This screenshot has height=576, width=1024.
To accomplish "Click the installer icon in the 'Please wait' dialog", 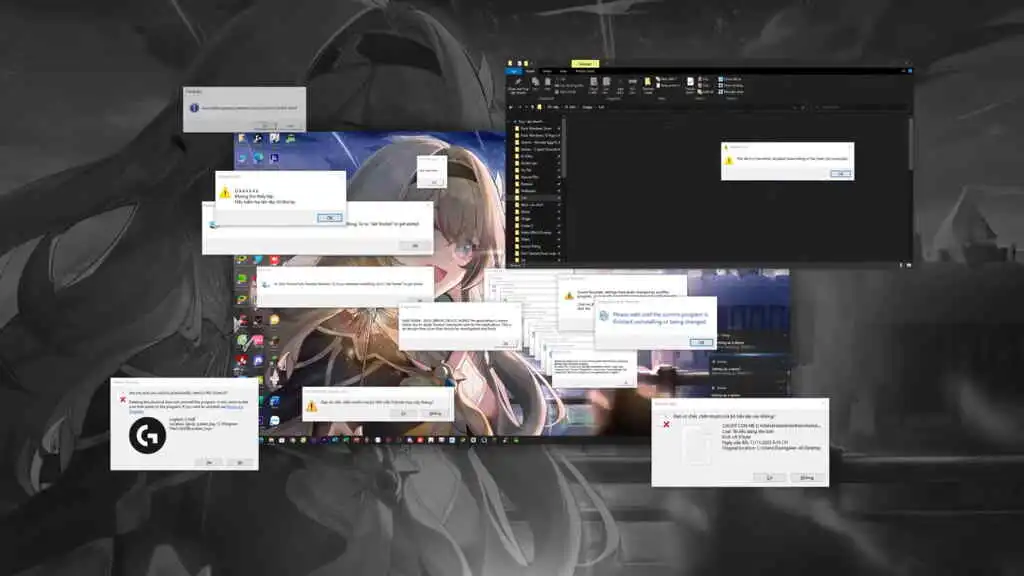I will 603,315.
